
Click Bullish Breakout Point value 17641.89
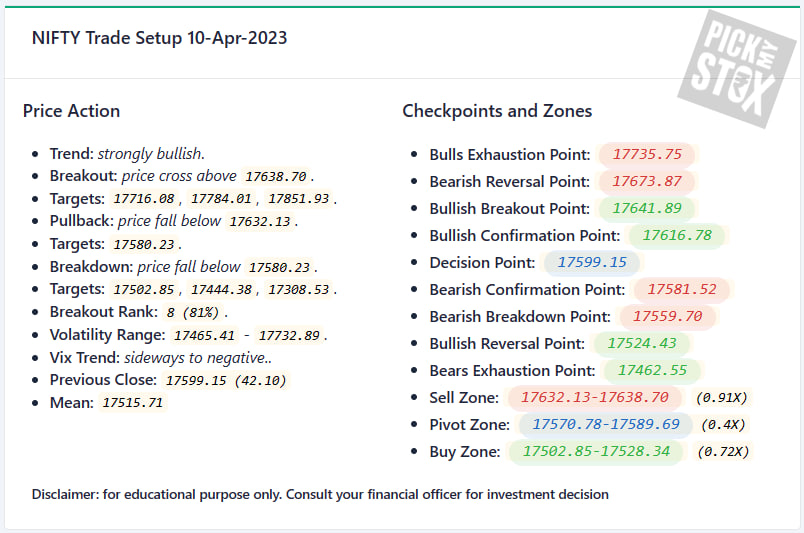(x=647, y=209)
